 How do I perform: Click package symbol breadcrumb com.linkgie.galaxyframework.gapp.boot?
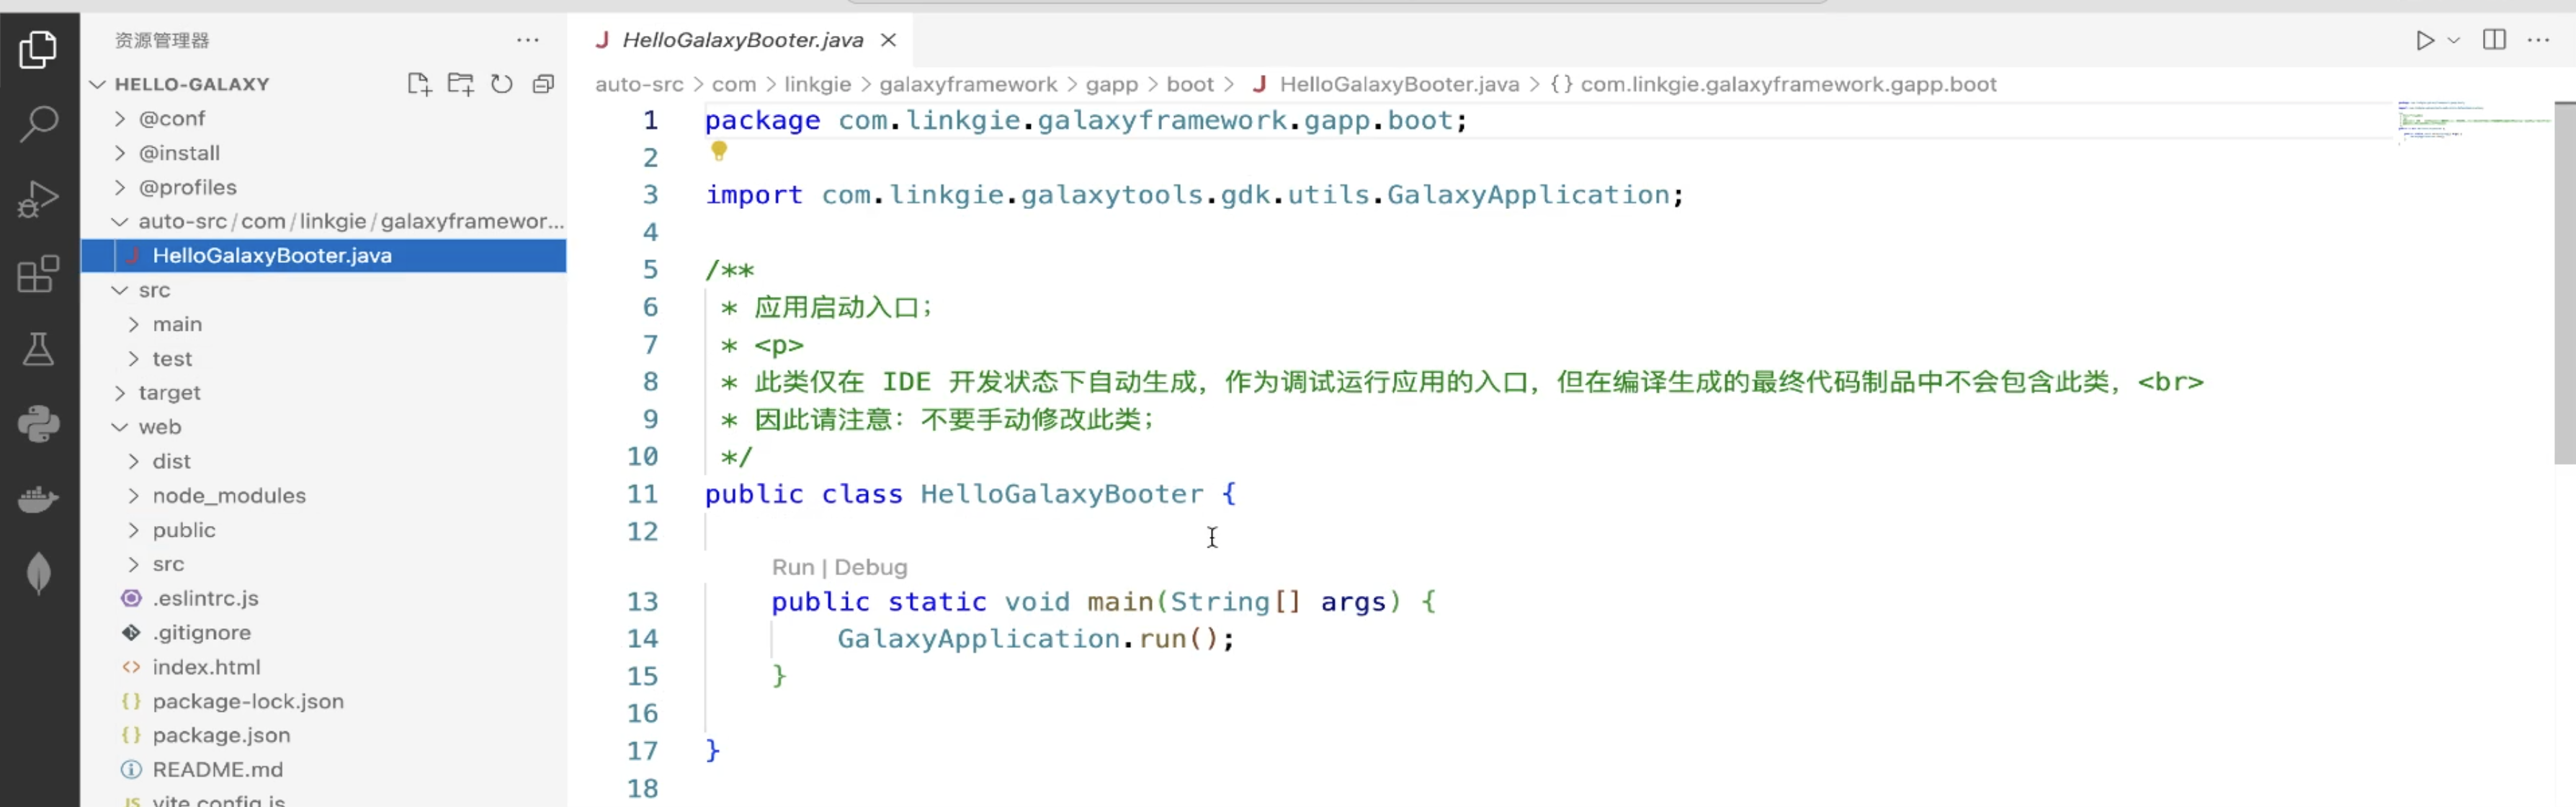[1773, 84]
